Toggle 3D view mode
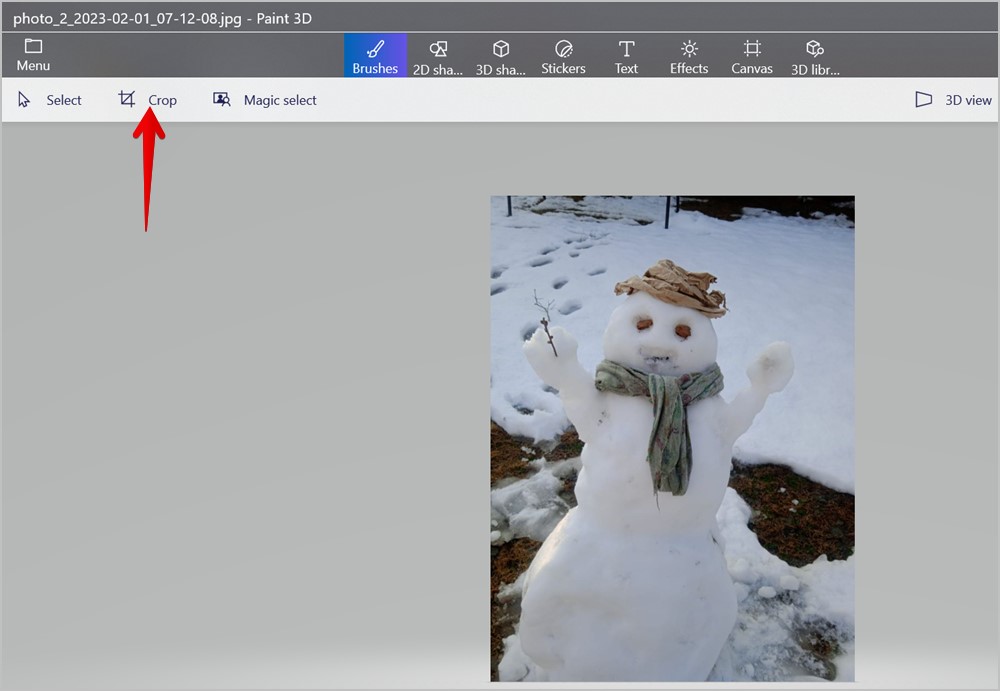 [953, 100]
